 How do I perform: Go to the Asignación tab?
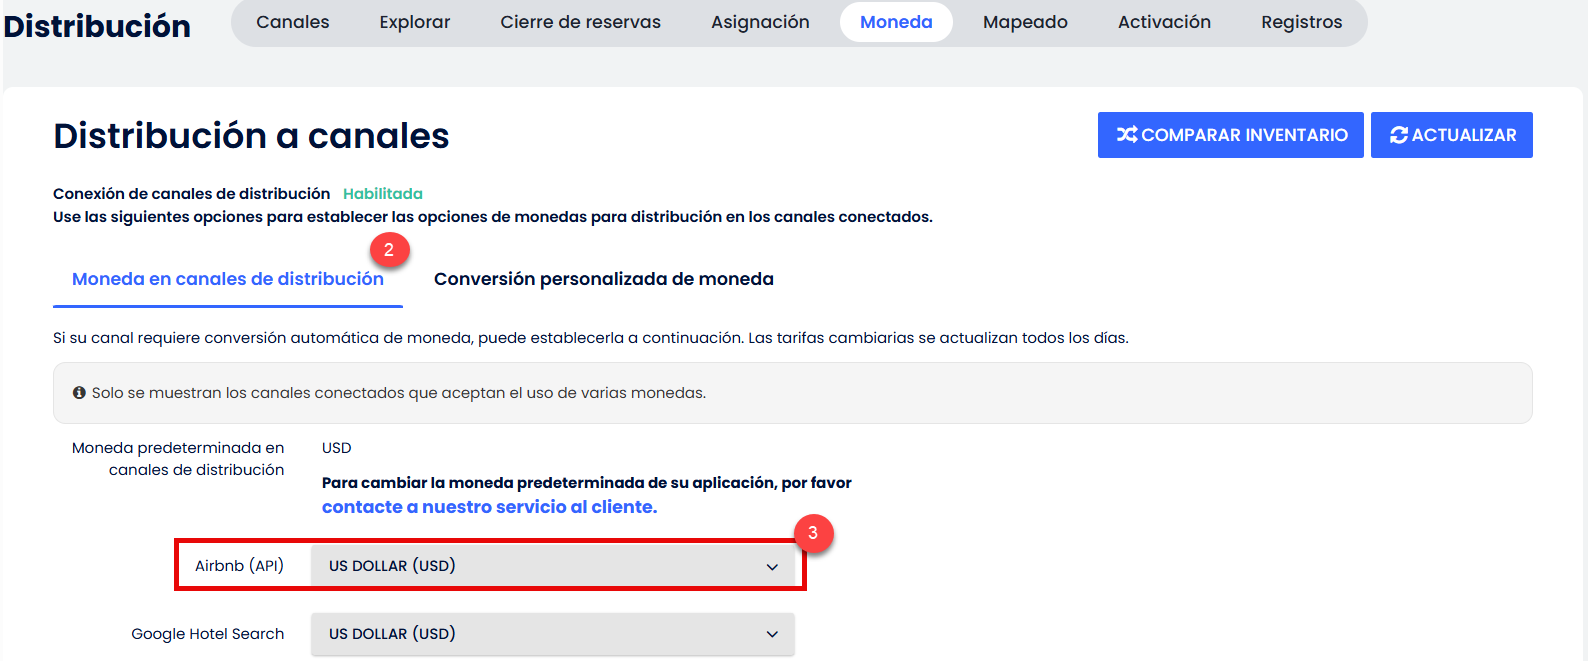click(x=760, y=22)
